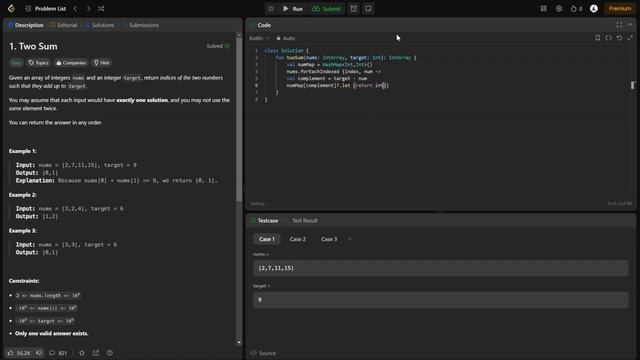Maximize the code editor fullscreen icon

point(619,25)
